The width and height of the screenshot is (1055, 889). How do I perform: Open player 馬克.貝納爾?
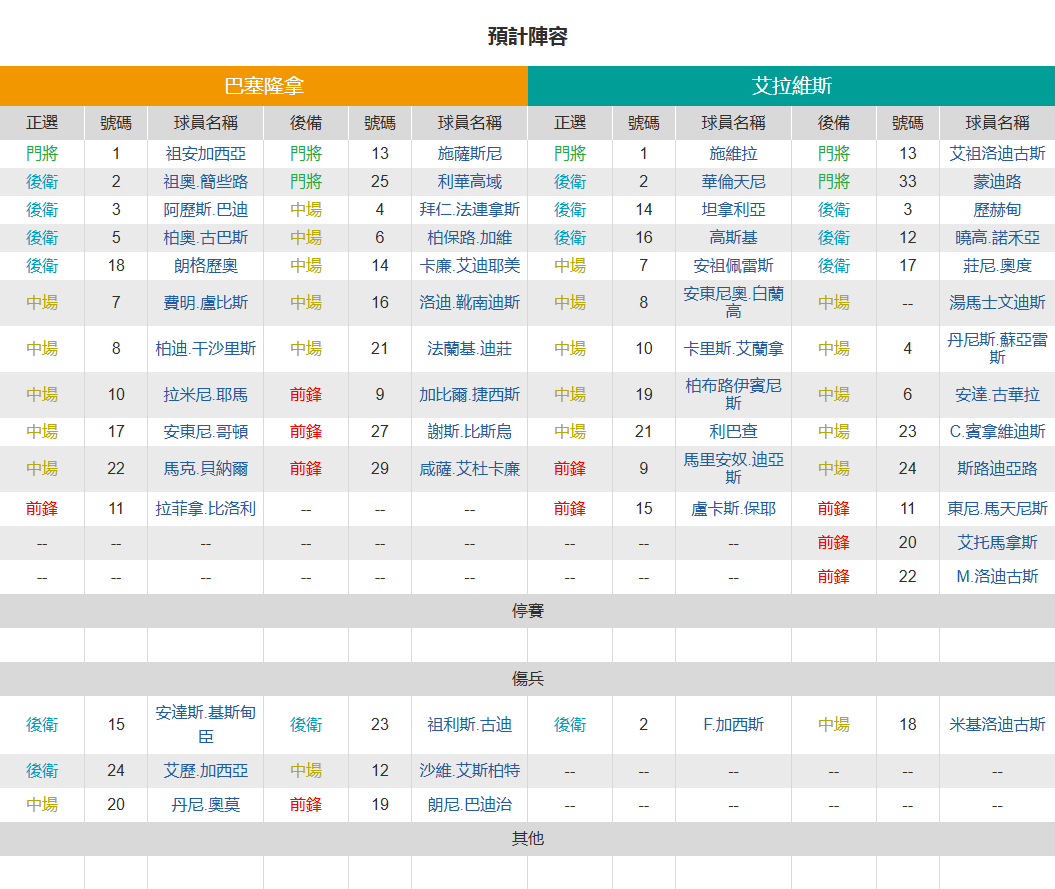point(205,468)
